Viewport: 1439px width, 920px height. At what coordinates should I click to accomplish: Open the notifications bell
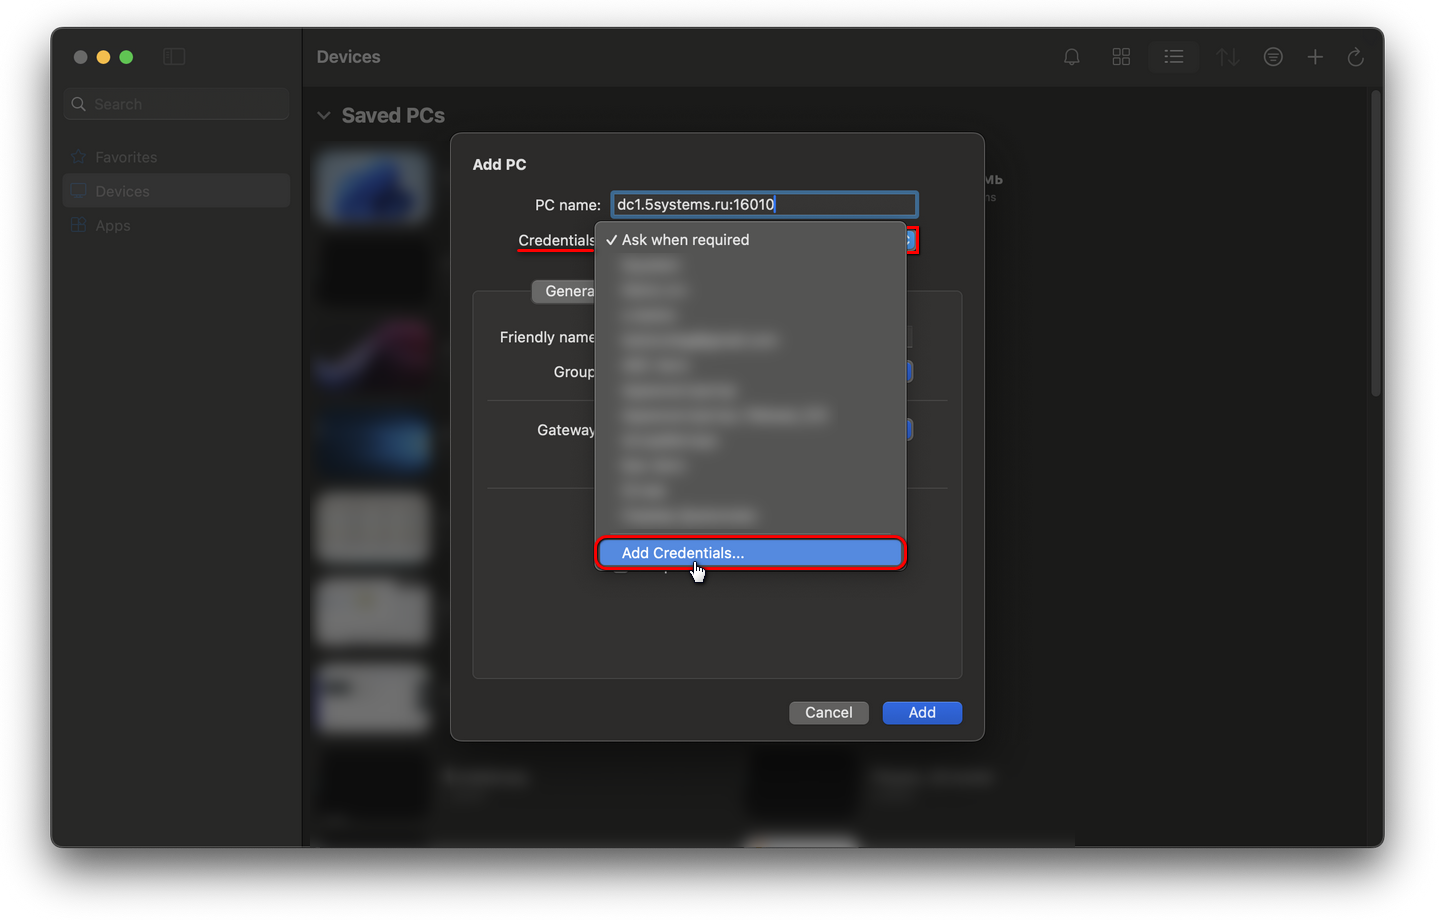point(1071,57)
